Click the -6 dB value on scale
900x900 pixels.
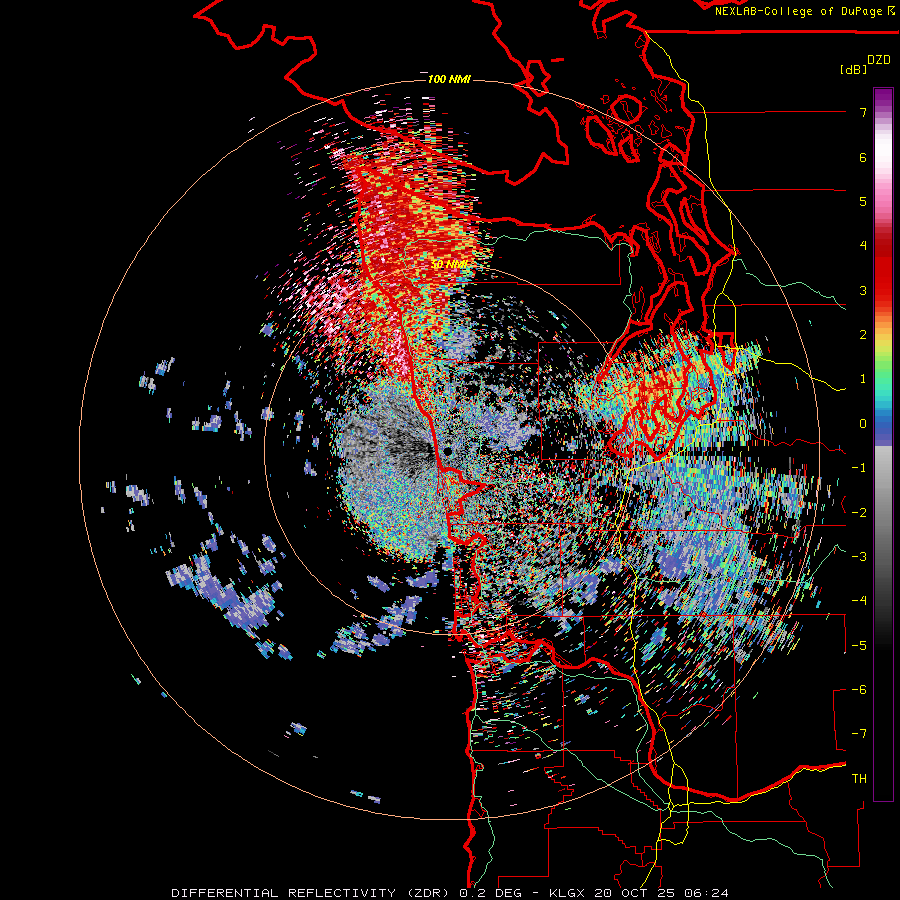click(859, 689)
